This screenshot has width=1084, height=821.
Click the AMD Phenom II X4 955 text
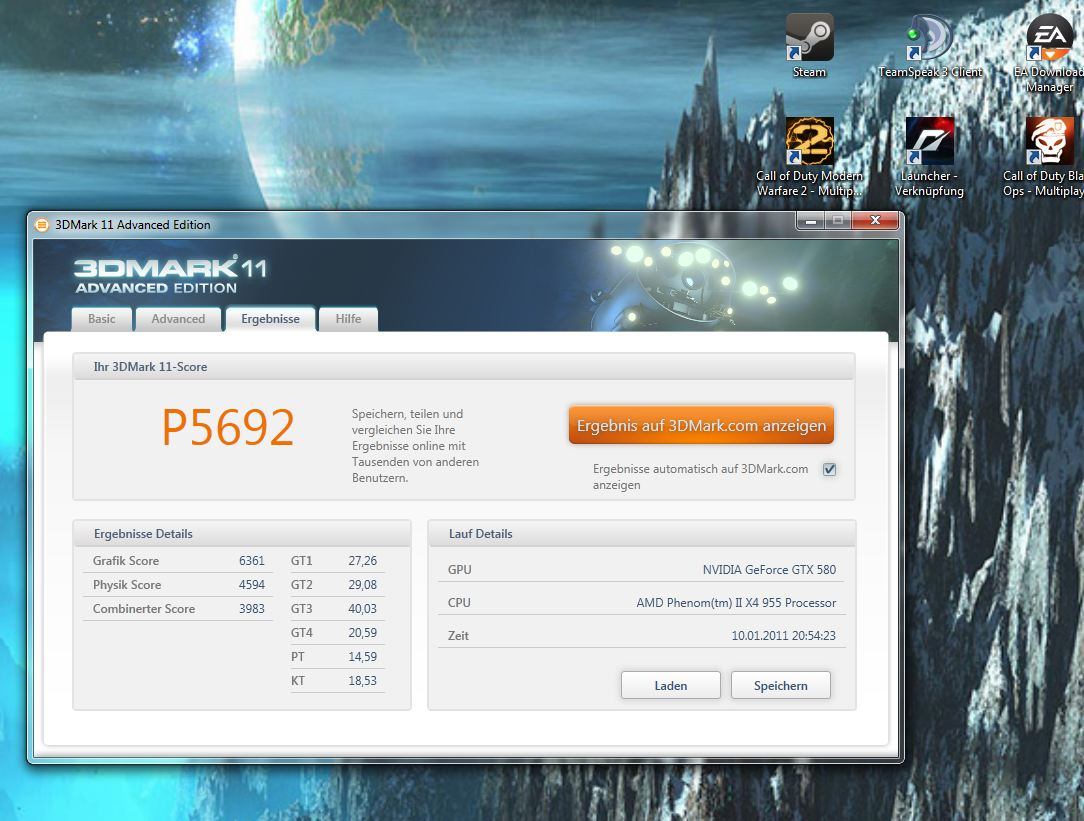(x=736, y=603)
